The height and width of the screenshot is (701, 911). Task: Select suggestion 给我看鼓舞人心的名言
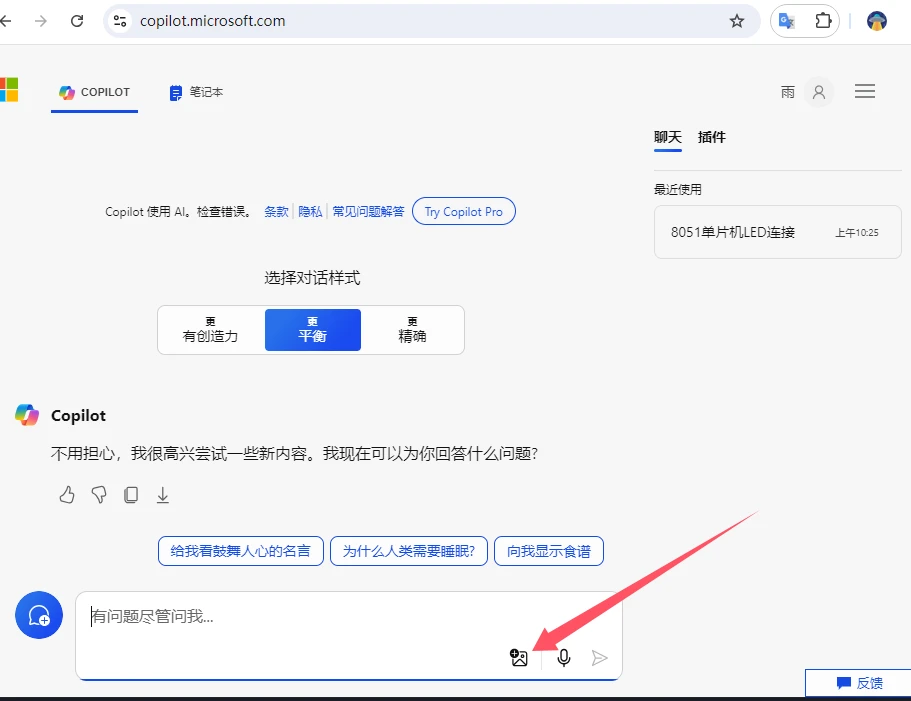pos(241,551)
